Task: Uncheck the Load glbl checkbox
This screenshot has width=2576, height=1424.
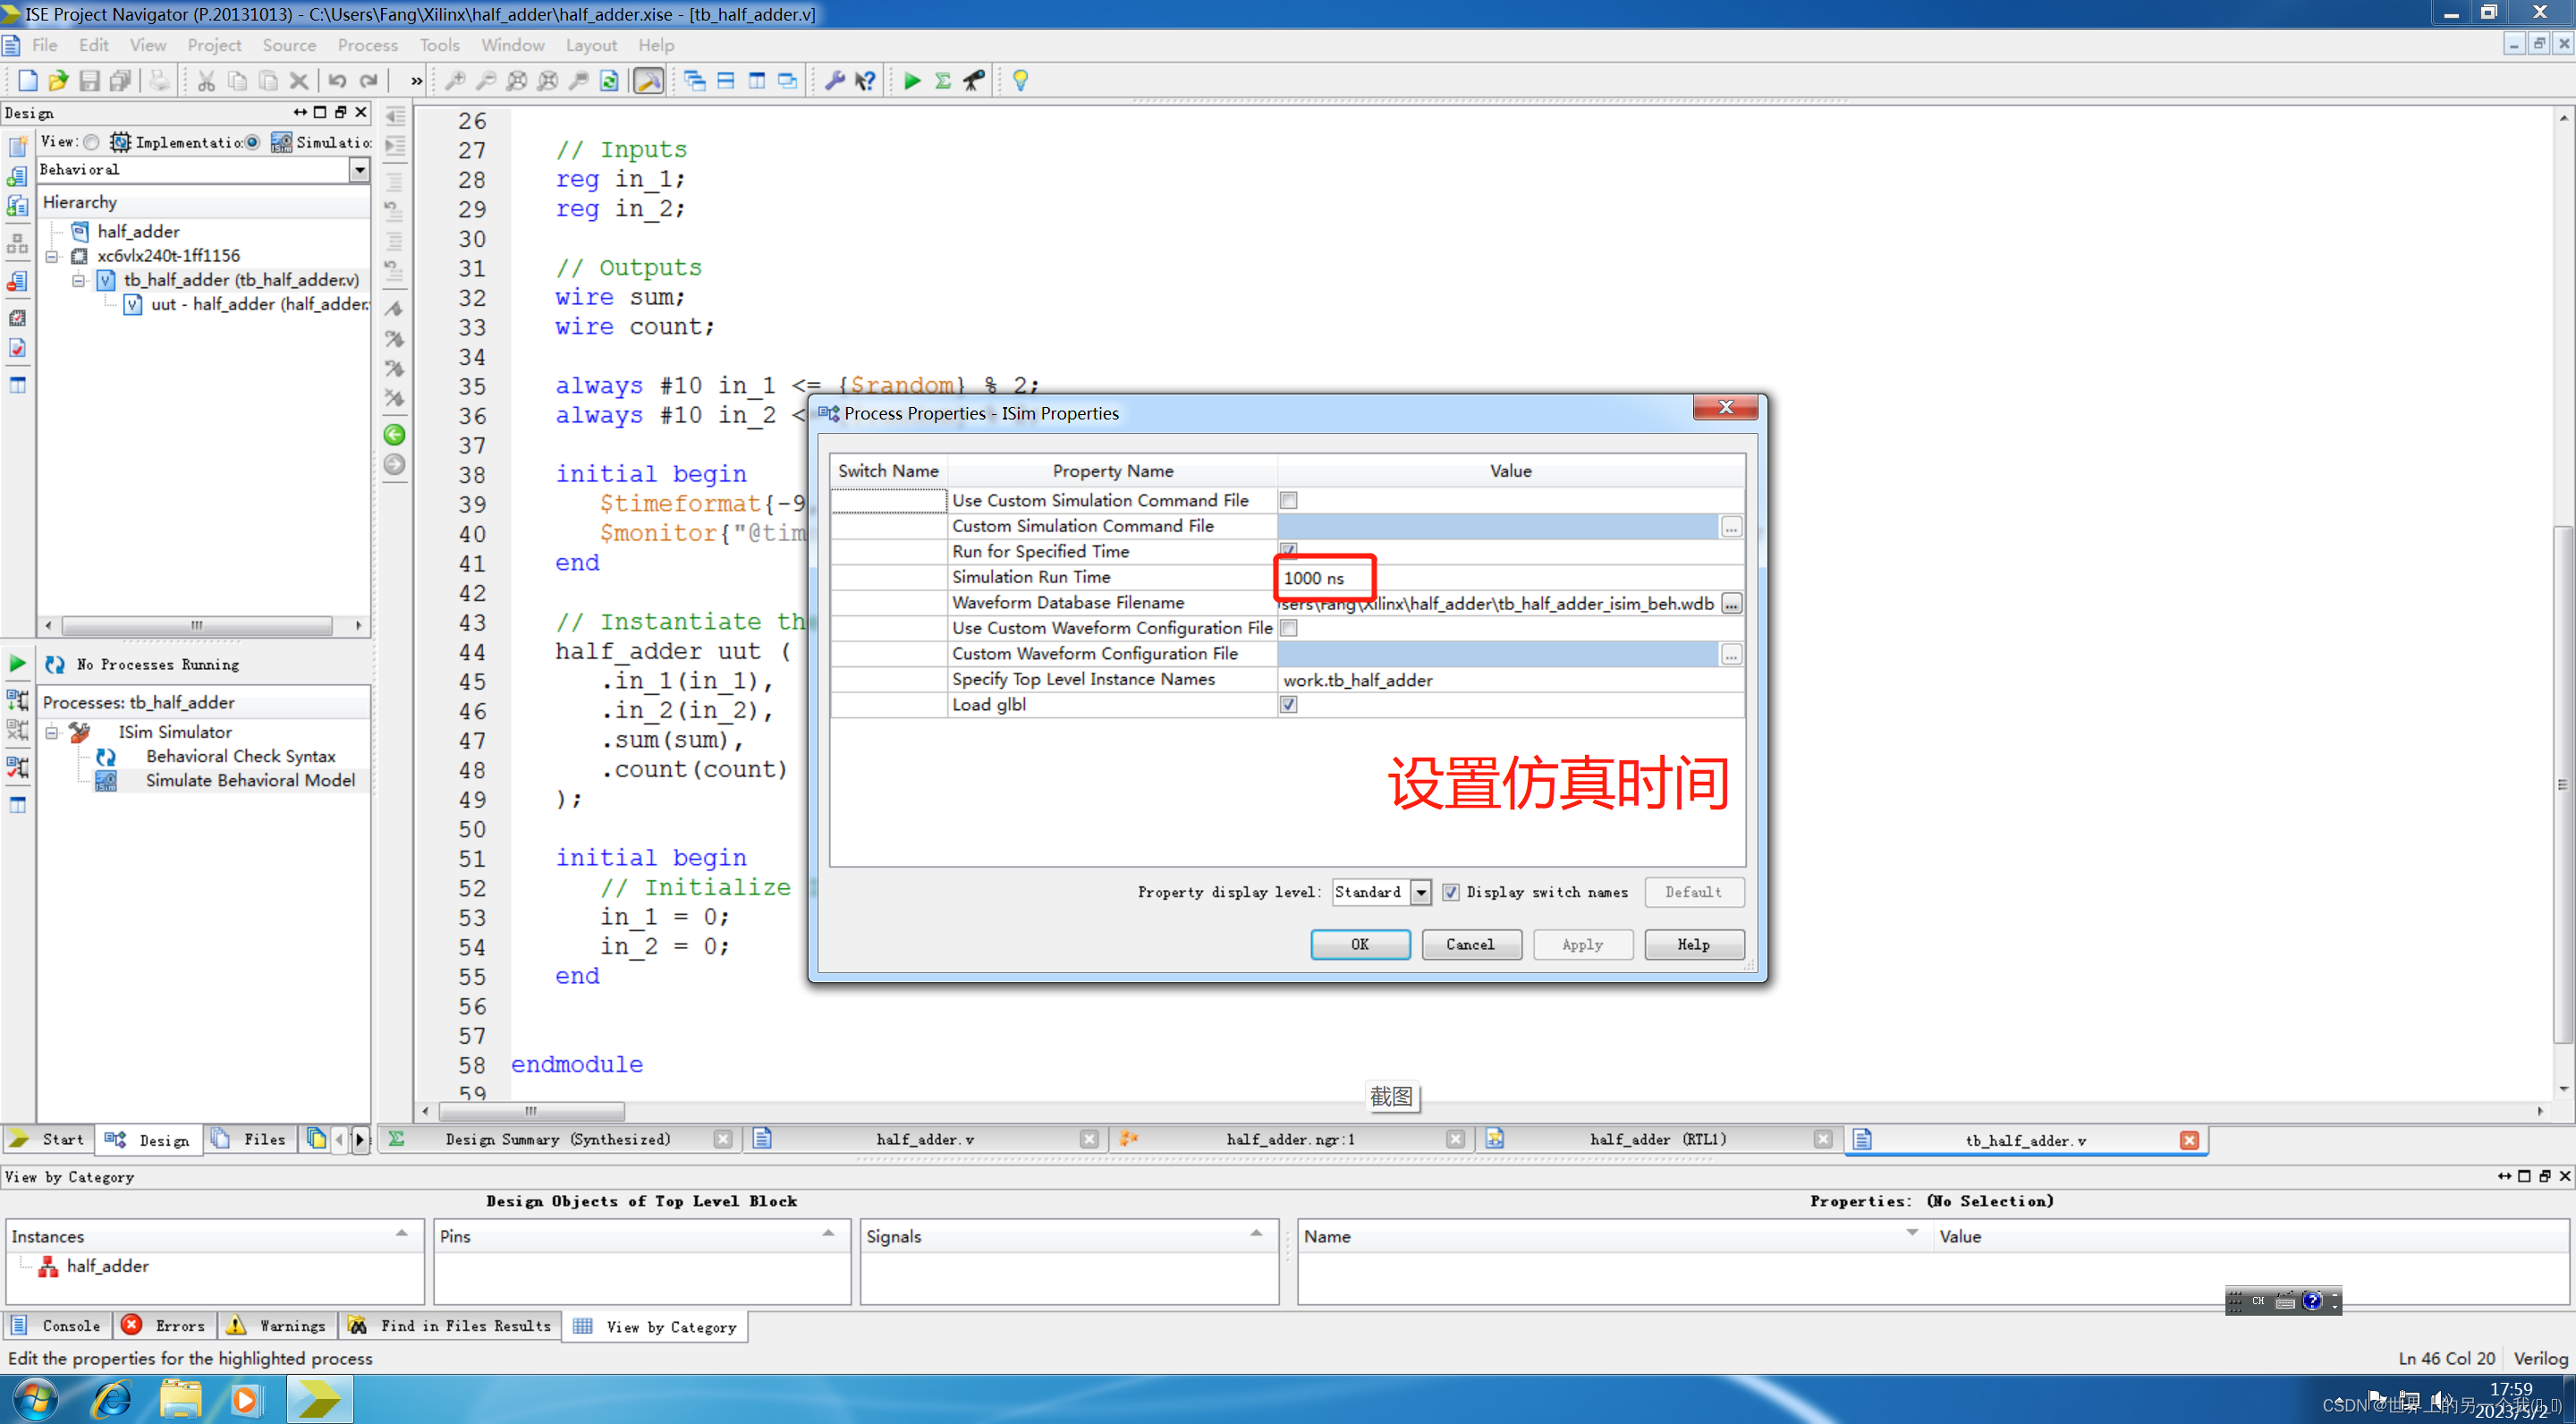Action: coord(1288,704)
